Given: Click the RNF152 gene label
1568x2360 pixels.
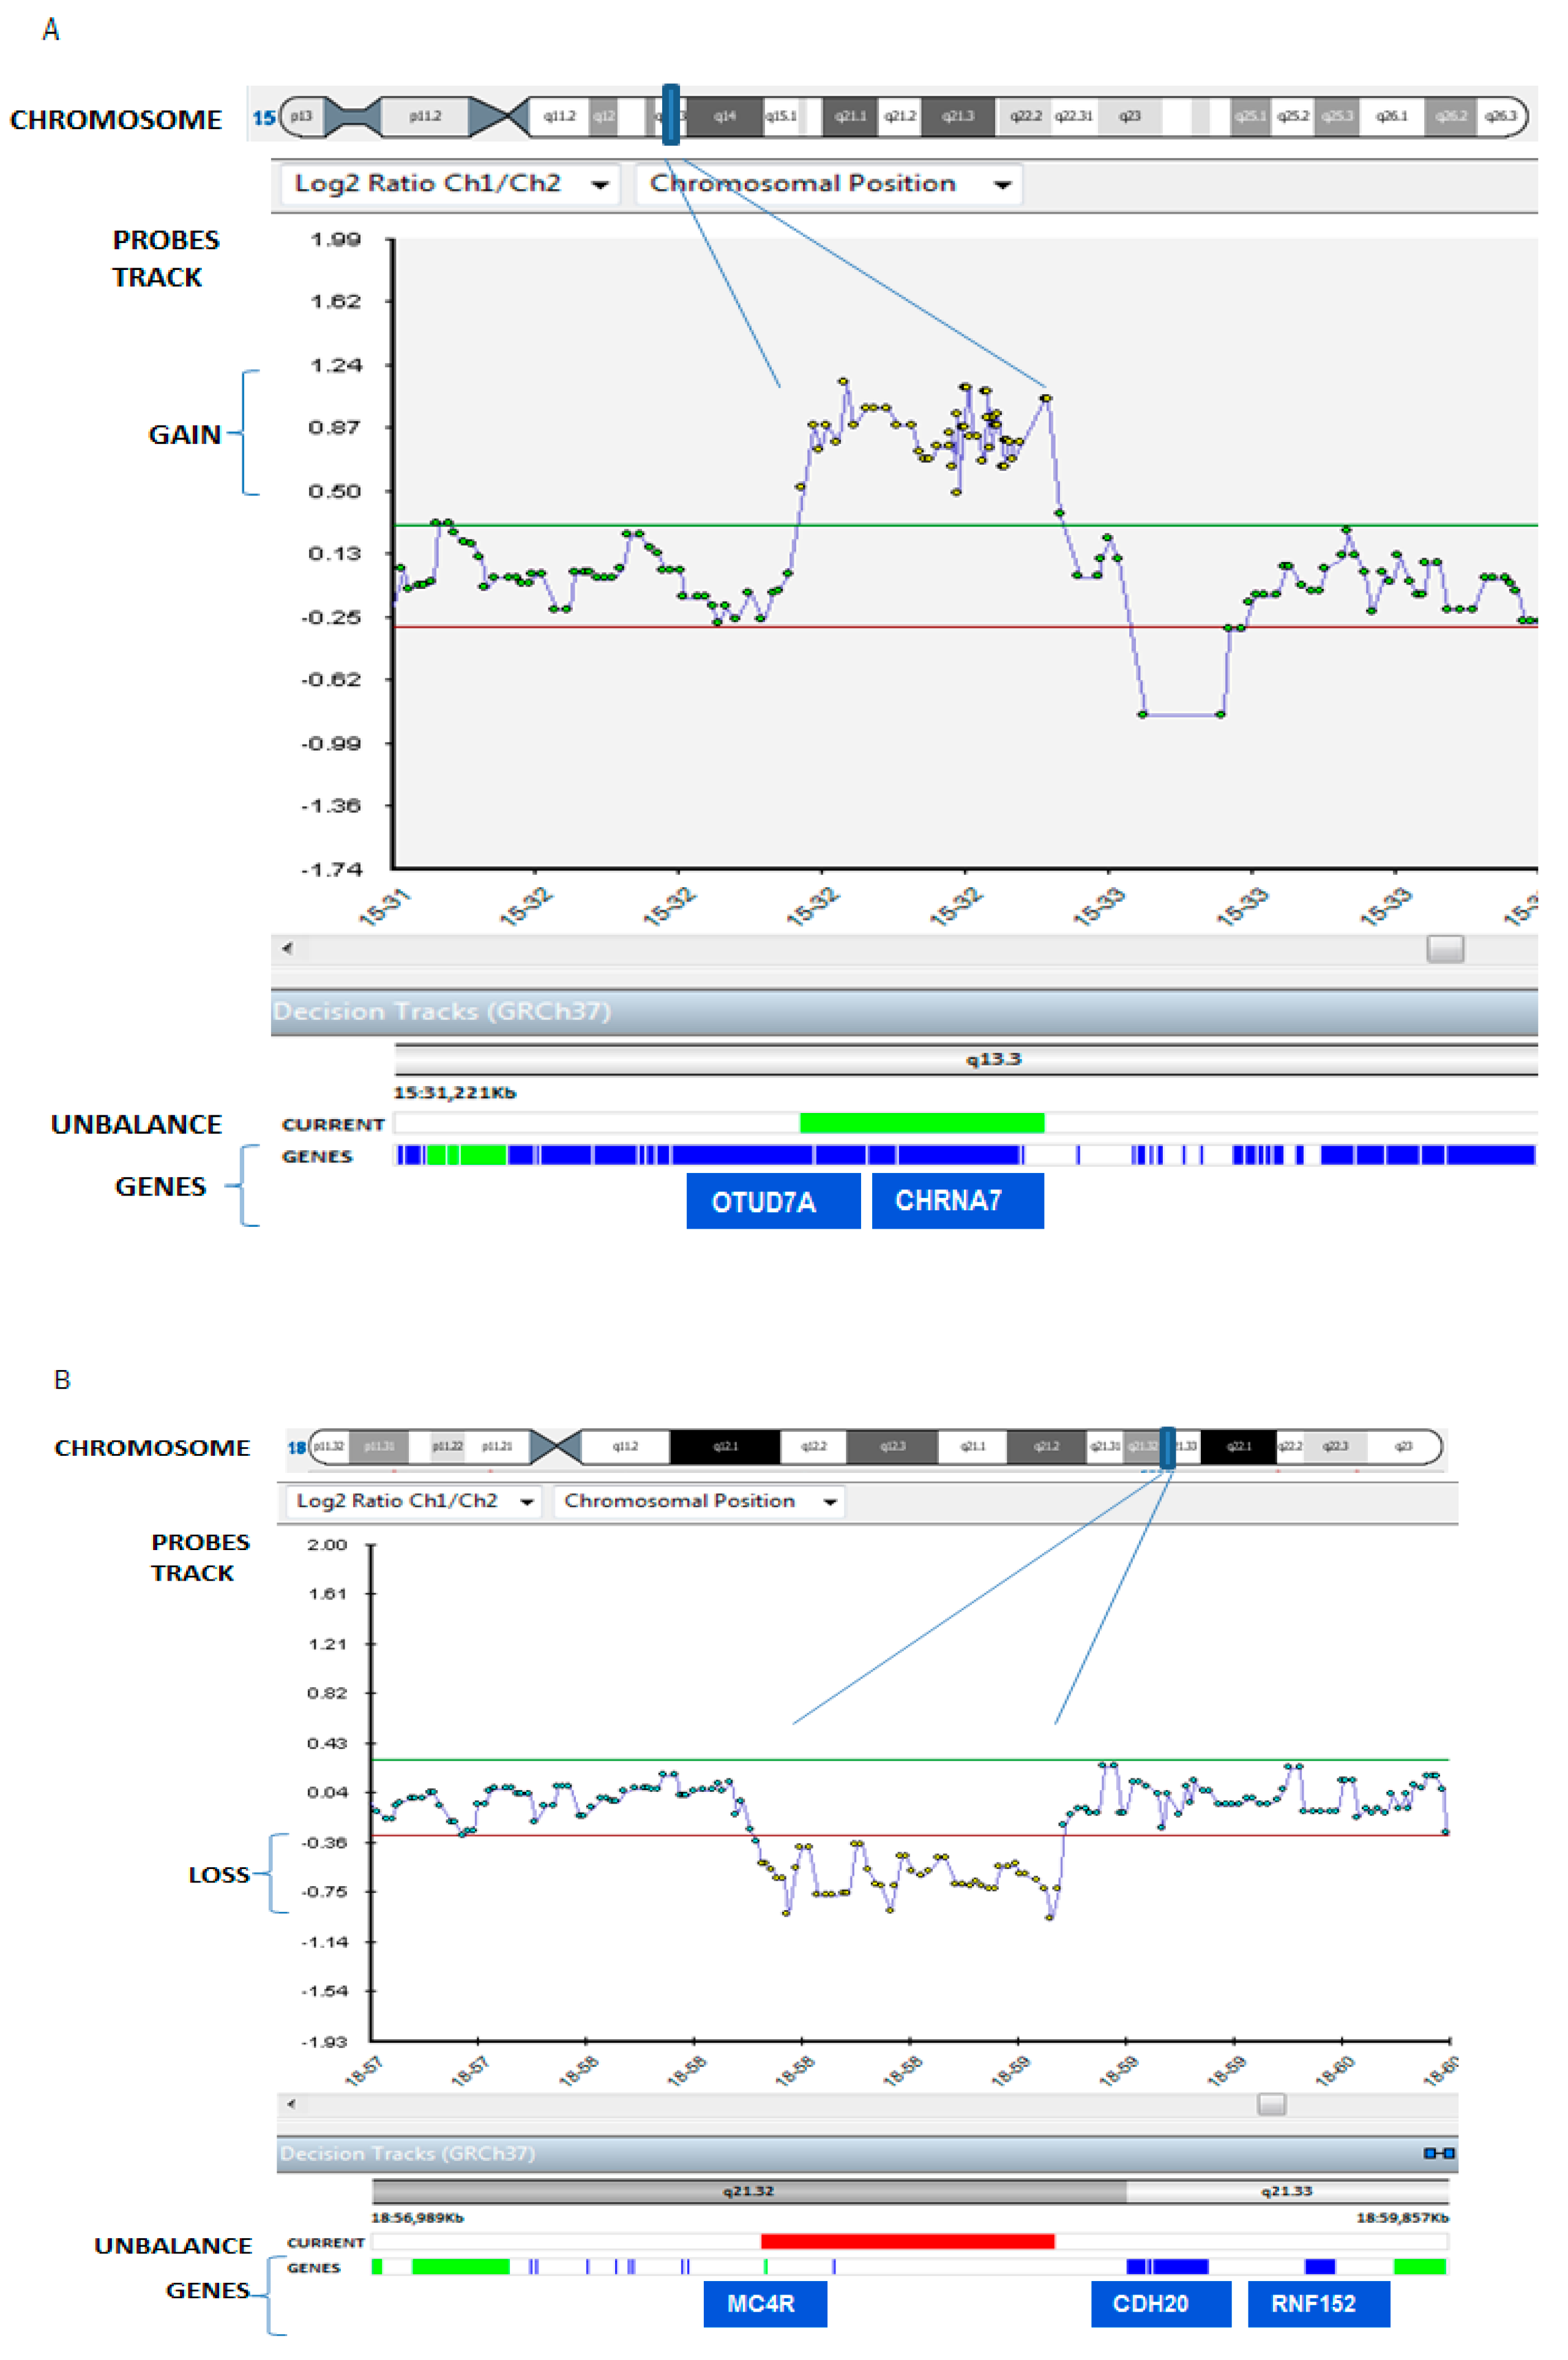Looking at the screenshot, I should point(1318,2304).
